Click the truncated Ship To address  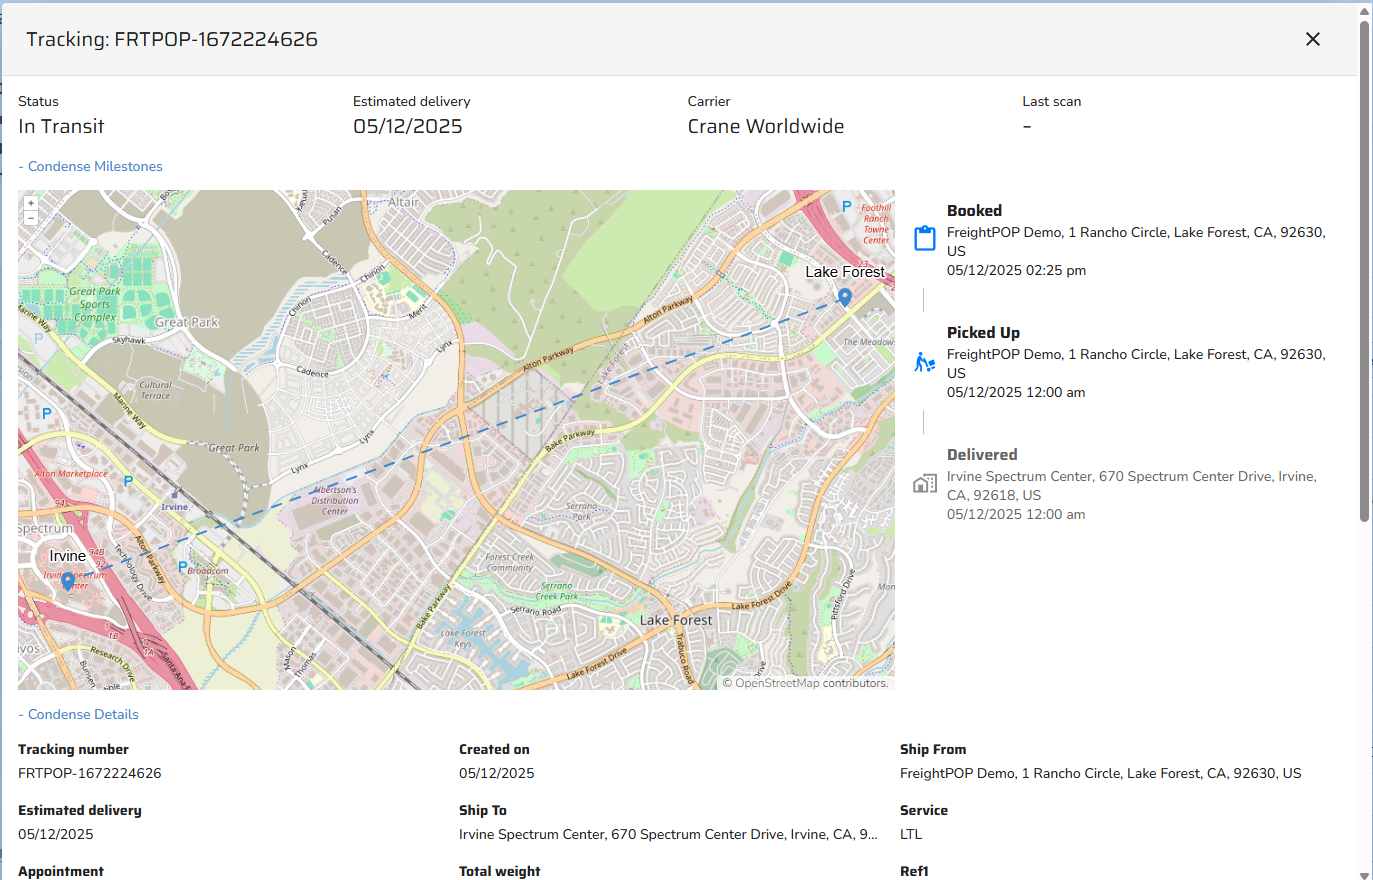[x=668, y=835]
